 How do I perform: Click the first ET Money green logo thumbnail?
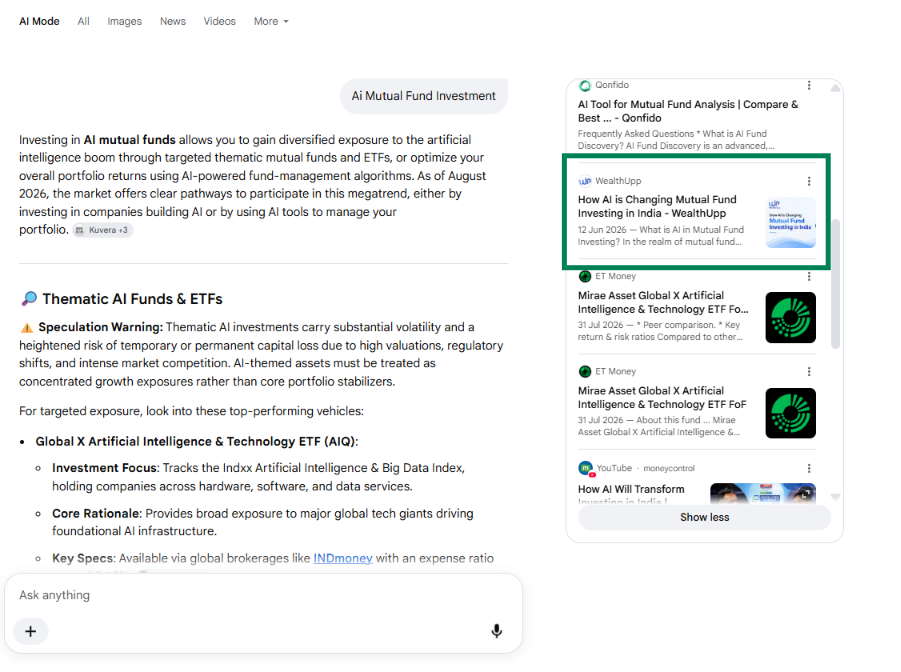pos(791,317)
